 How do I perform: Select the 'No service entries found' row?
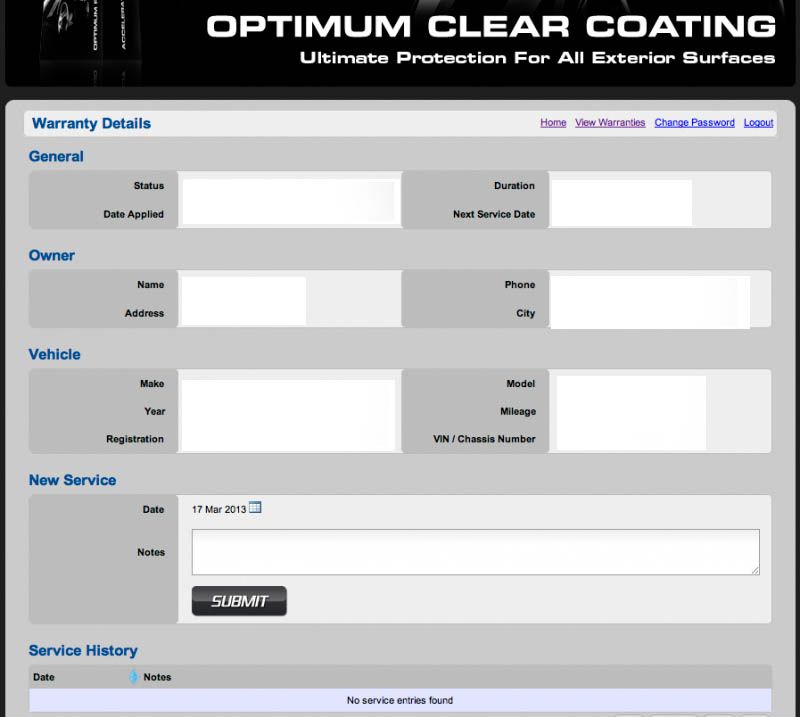coord(400,700)
